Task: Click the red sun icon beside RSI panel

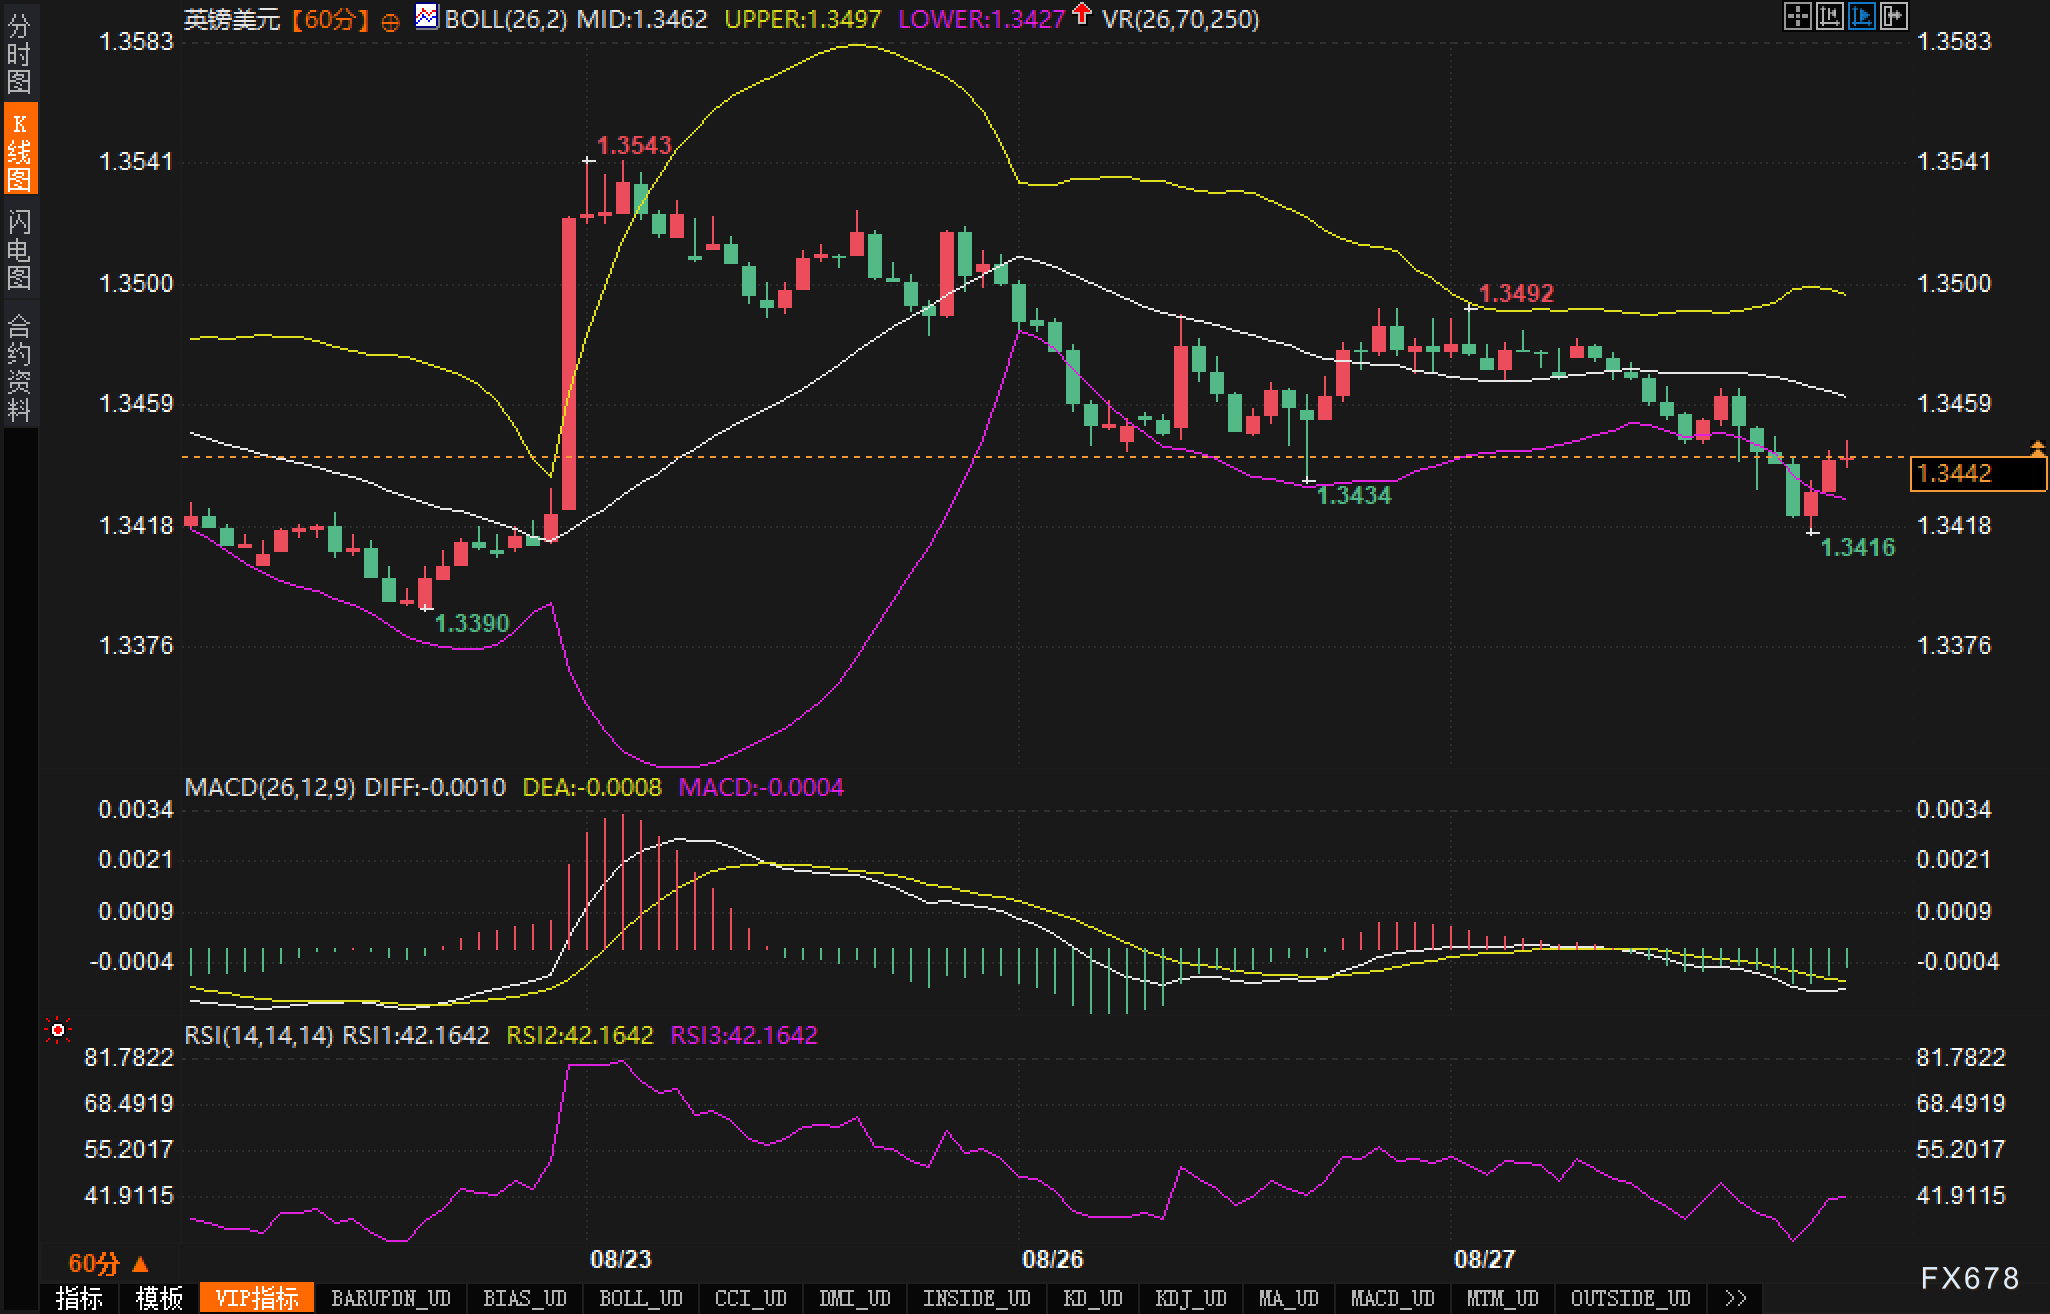Action: [x=58, y=1030]
